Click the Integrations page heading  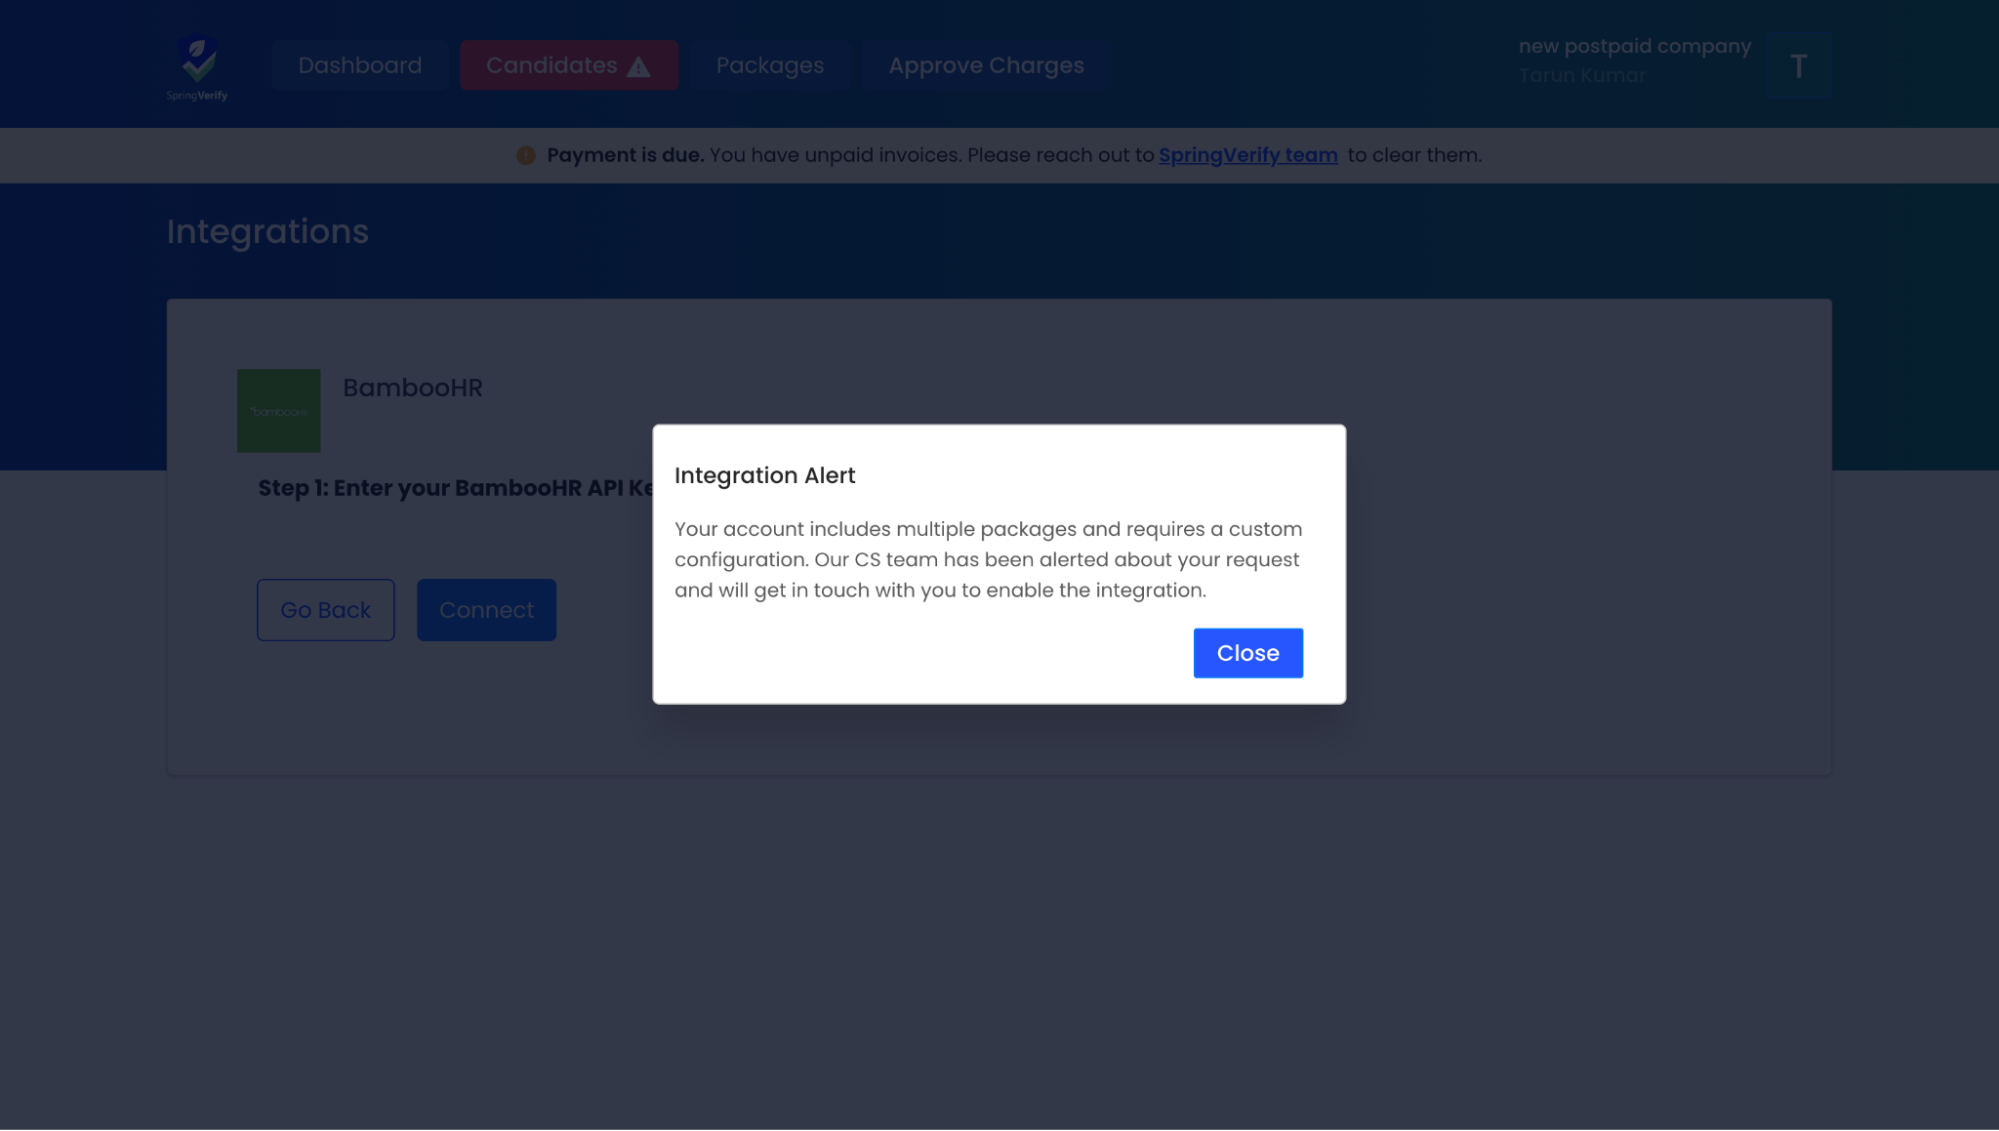click(267, 232)
